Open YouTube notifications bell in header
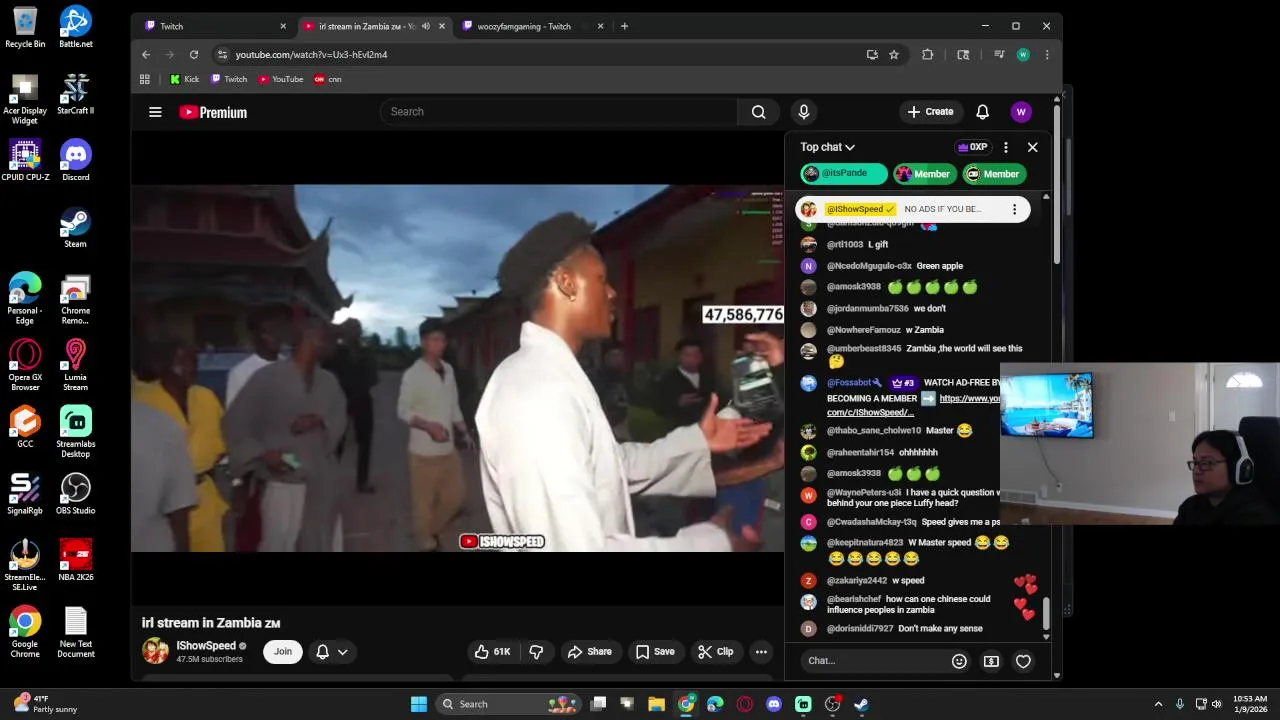This screenshot has height=720, width=1280. (982, 112)
